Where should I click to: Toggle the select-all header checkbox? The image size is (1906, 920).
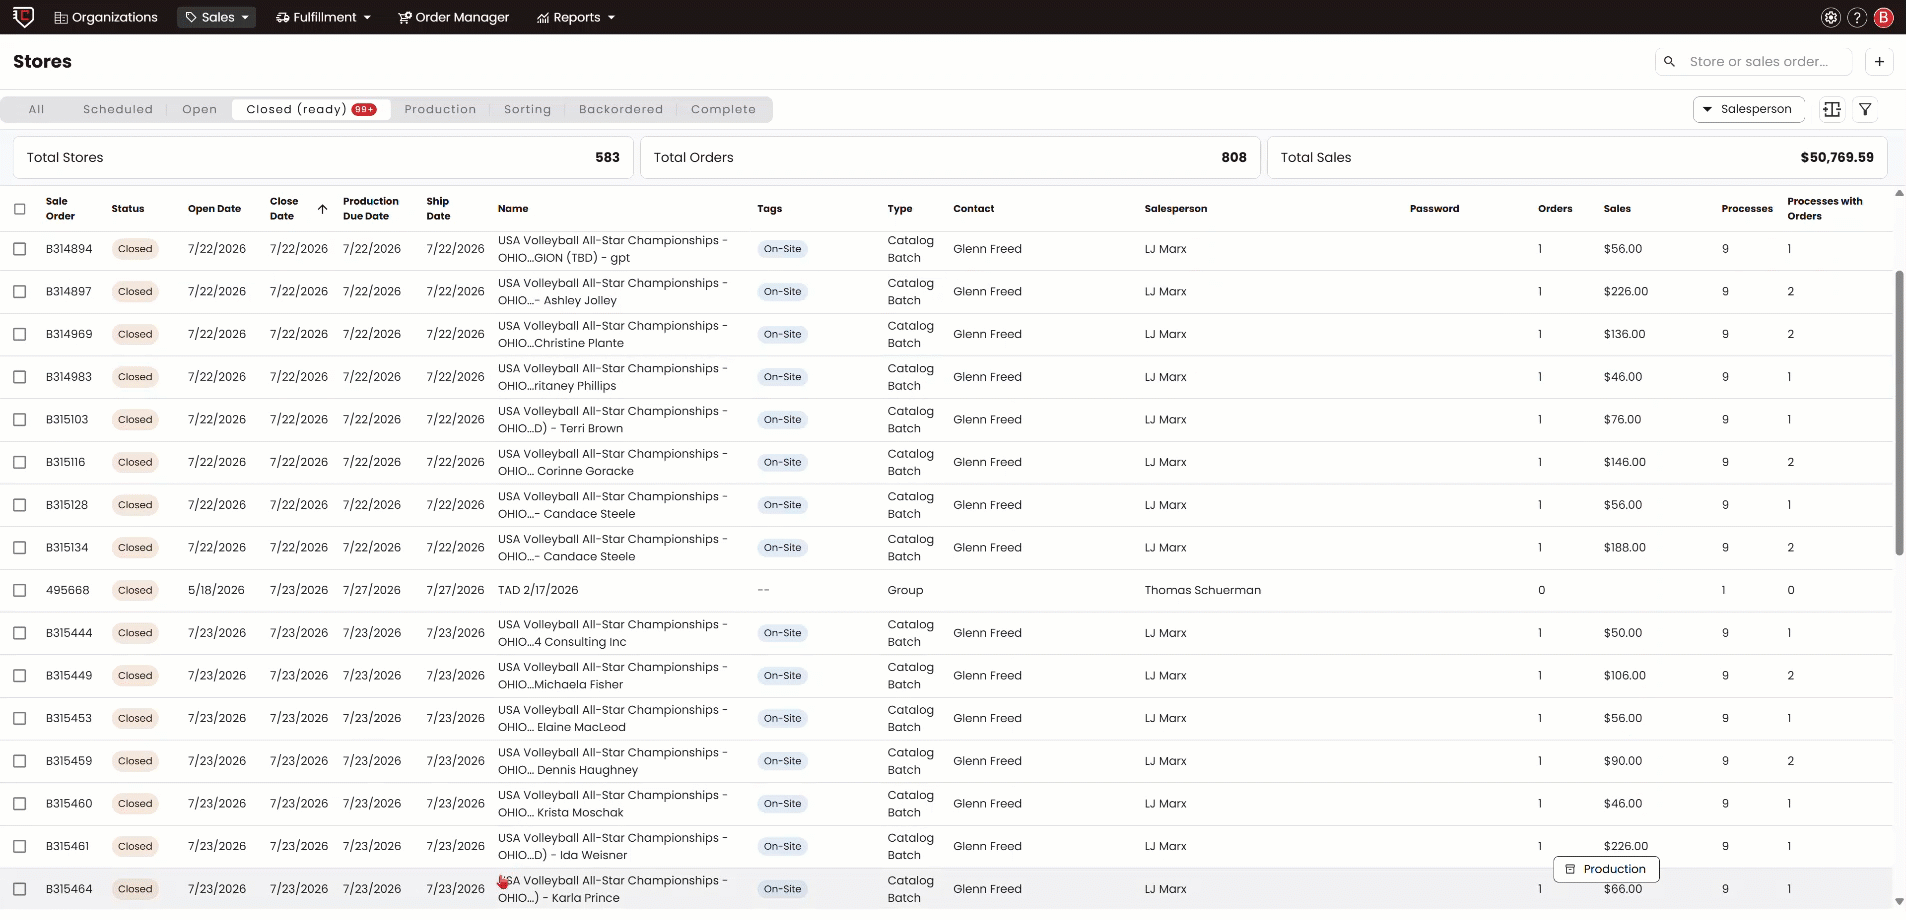coord(20,209)
